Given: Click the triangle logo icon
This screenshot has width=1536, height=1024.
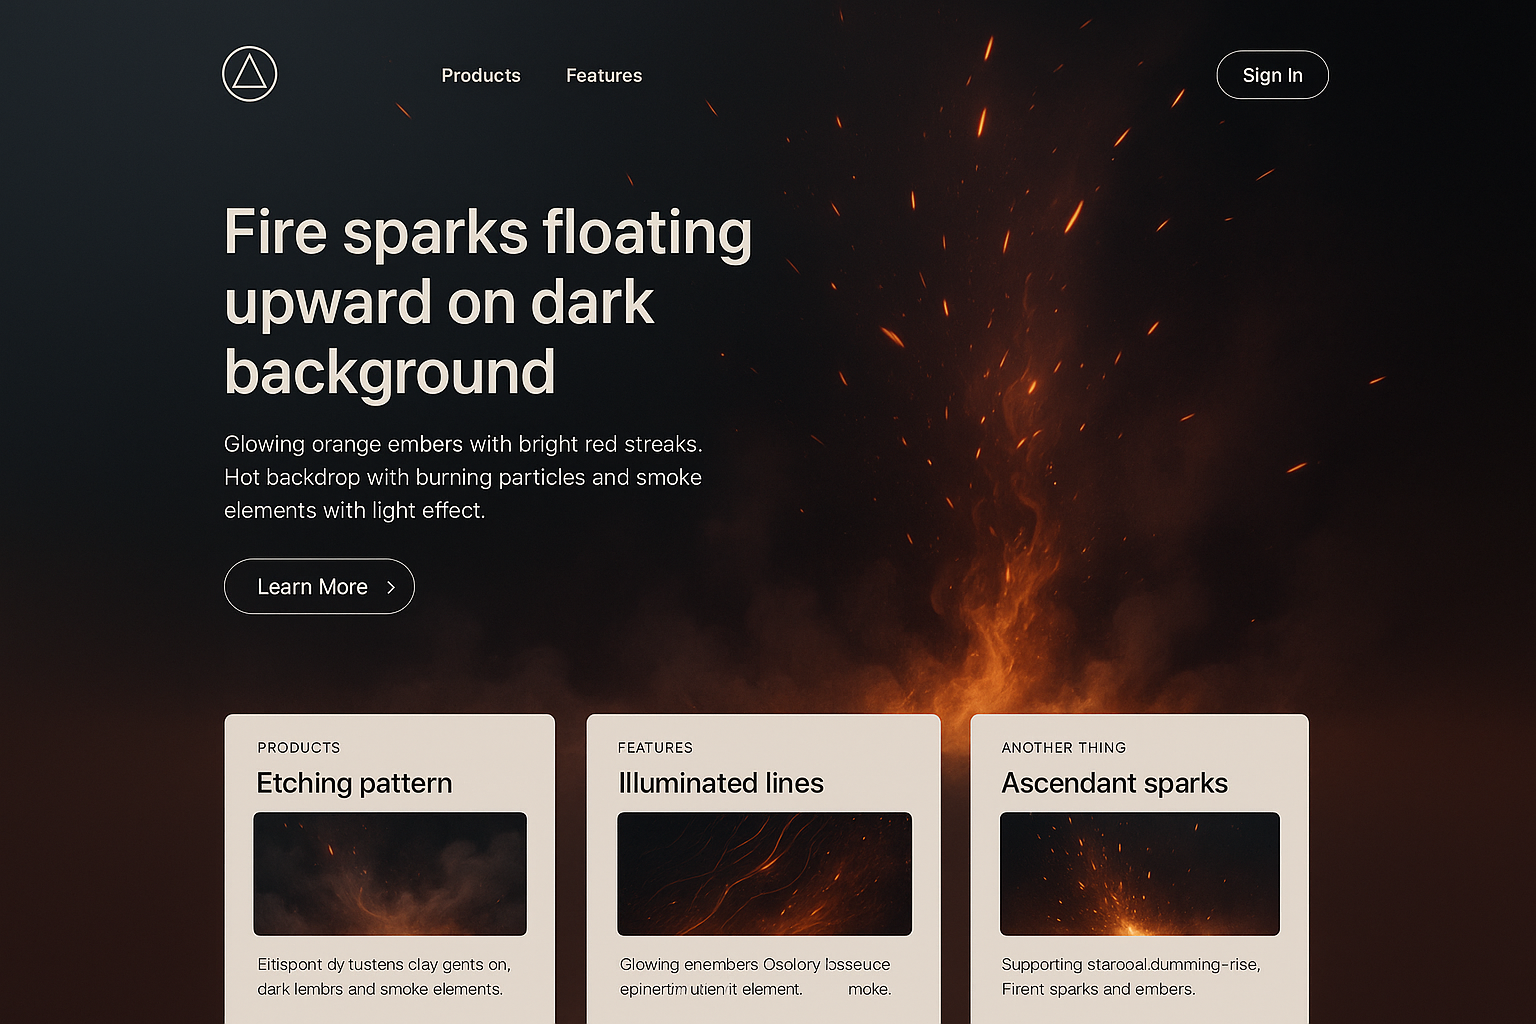Looking at the screenshot, I should pyautogui.click(x=249, y=74).
